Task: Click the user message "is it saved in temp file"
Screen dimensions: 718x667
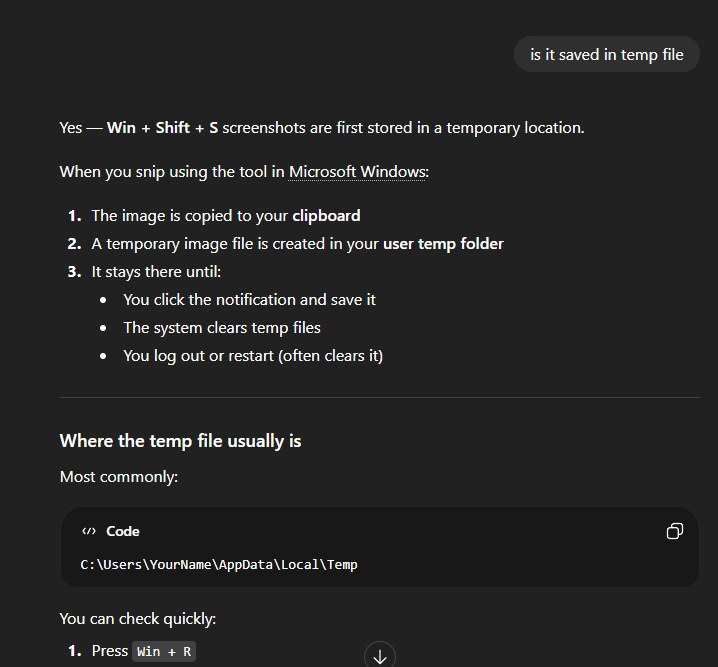Action: [x=606, y=55]
